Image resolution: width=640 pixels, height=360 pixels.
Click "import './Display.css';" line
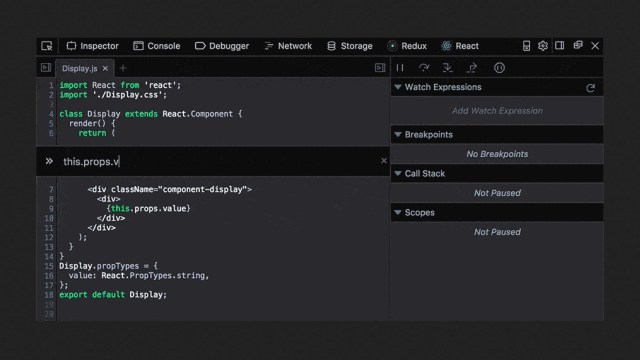tap(113, 95)
